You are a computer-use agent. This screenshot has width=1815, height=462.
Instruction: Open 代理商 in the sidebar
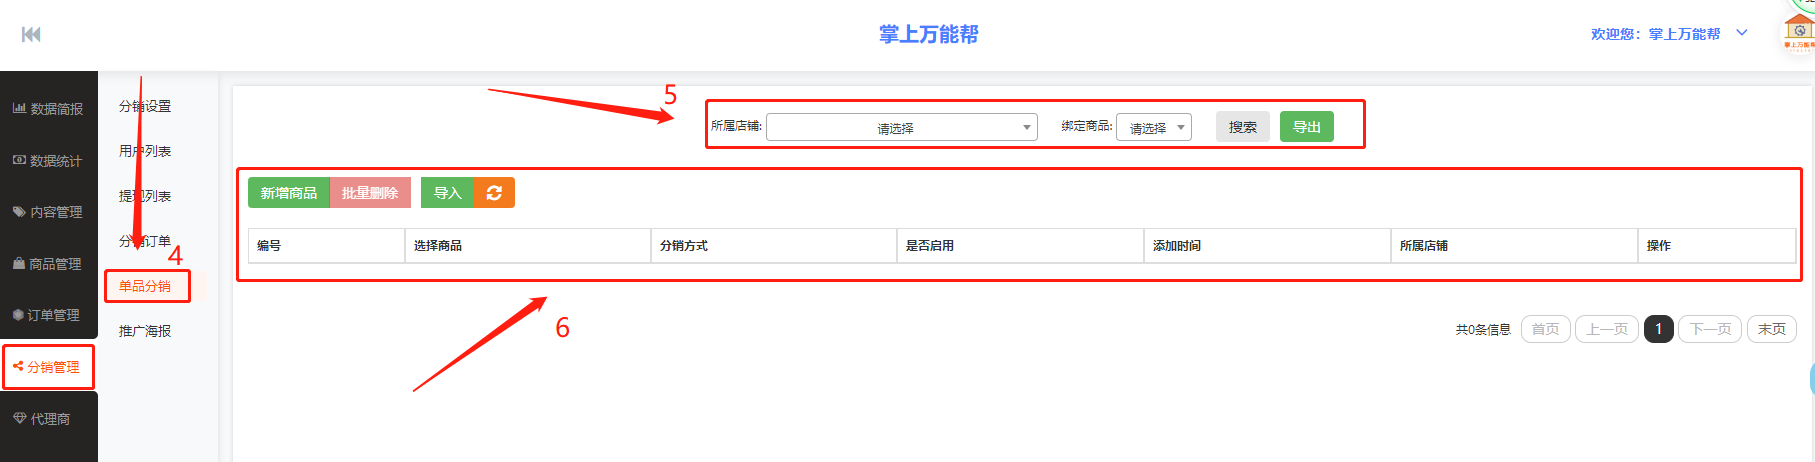coord(48,419)
